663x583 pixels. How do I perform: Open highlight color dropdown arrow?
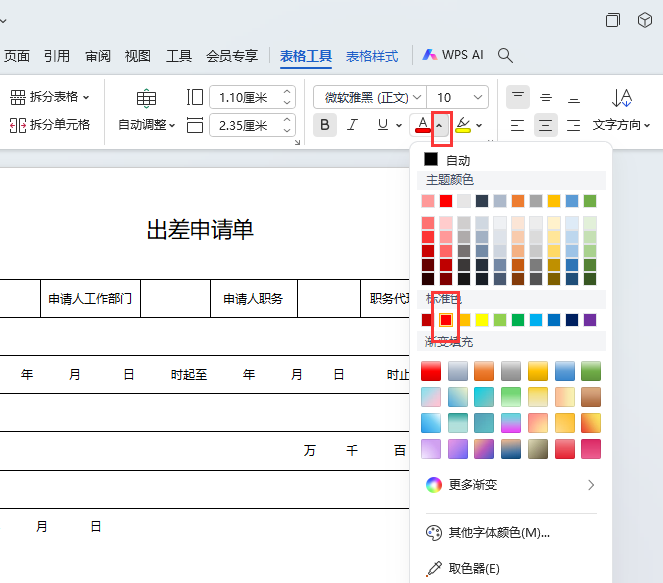(479, 125)
